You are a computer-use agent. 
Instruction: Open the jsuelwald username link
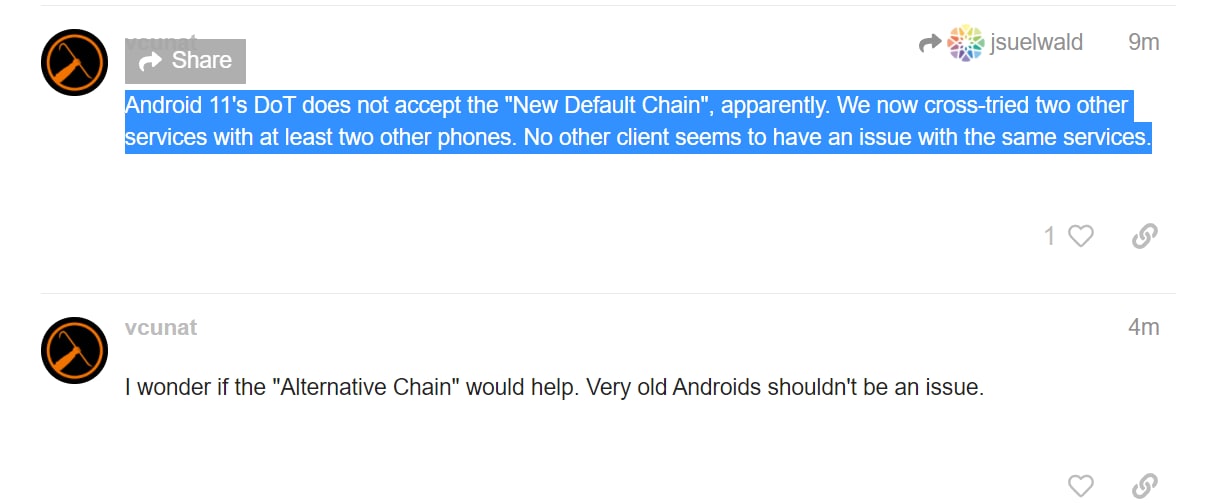pyautogui.click(x=1036, y=43)
